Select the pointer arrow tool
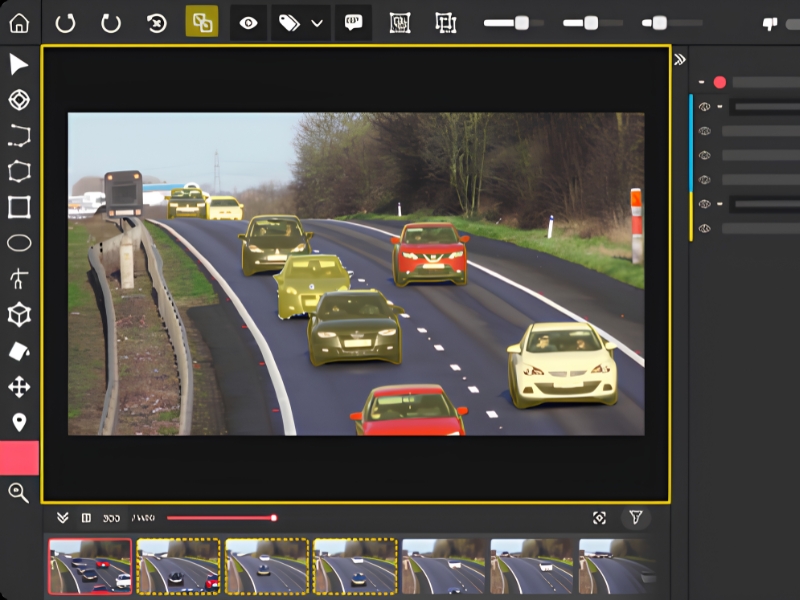 click(x=19, y=65)
